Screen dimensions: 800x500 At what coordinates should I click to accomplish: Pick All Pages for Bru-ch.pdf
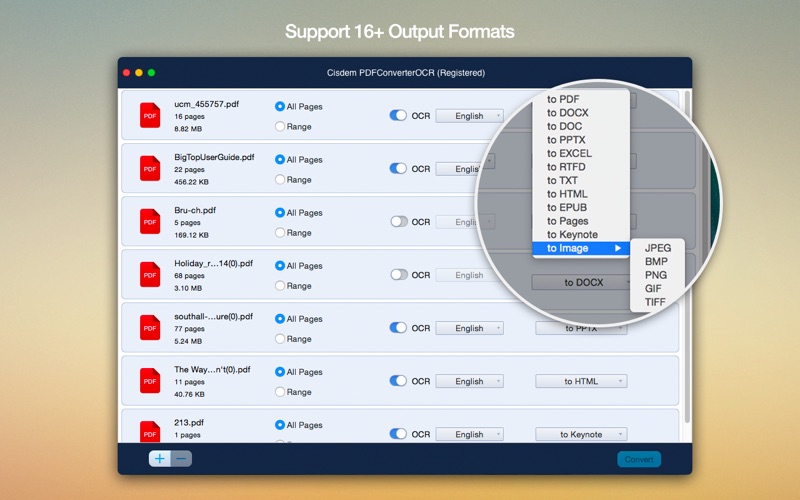pyautogui.click(x=280, y=212)
